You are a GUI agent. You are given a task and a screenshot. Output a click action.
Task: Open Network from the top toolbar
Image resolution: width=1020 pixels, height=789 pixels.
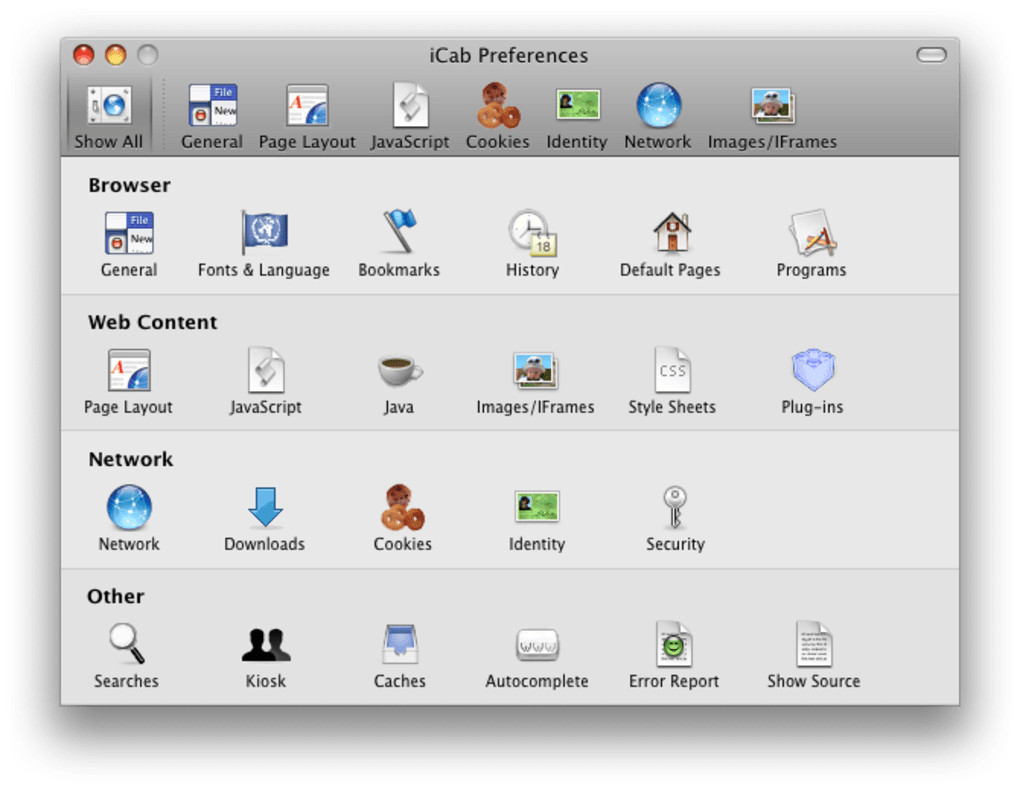coord(658,116)
